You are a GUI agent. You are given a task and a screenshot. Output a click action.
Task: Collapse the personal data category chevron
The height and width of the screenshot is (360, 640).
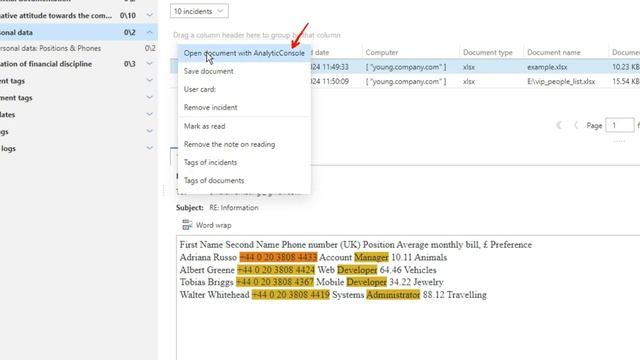click(149, 32)
